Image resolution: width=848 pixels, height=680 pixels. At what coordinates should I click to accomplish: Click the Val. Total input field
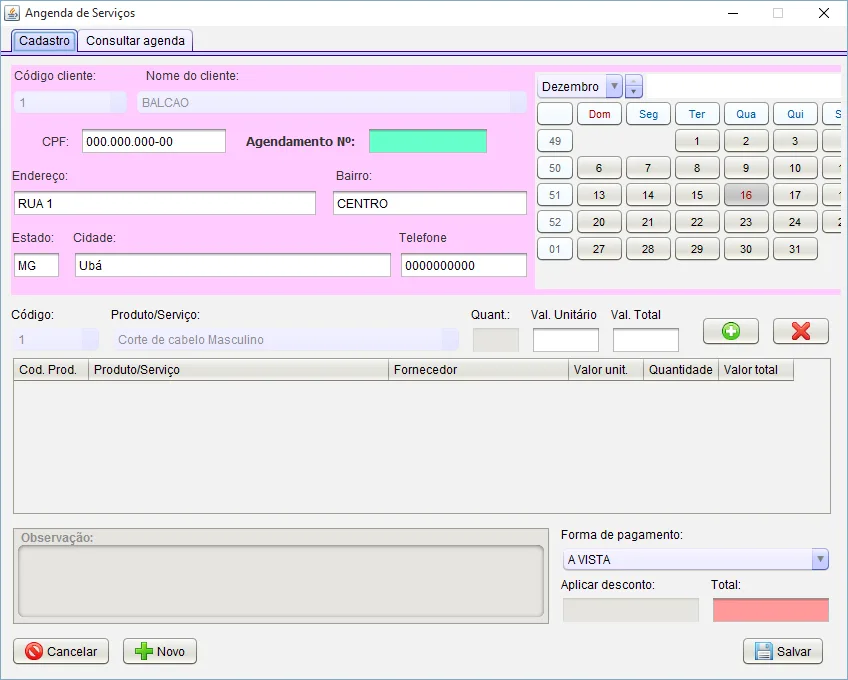click(646, 340)
